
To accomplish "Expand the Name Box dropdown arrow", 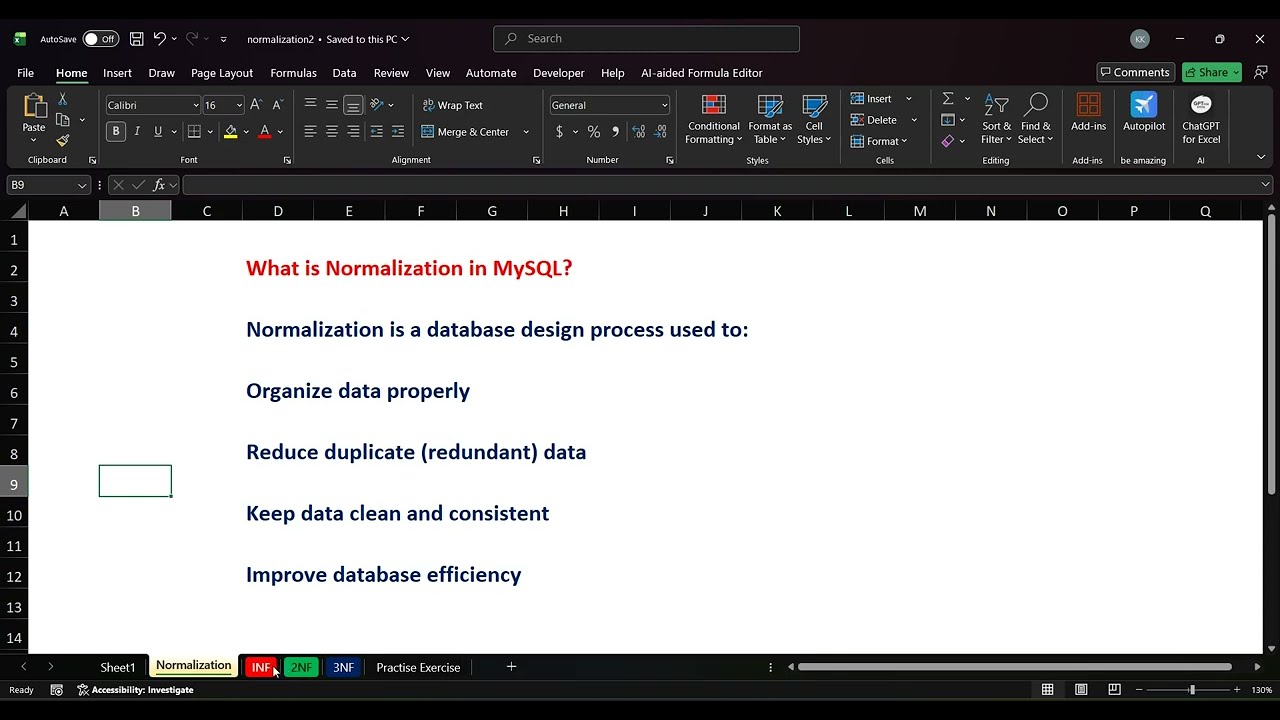I will [x=81, y=185].
